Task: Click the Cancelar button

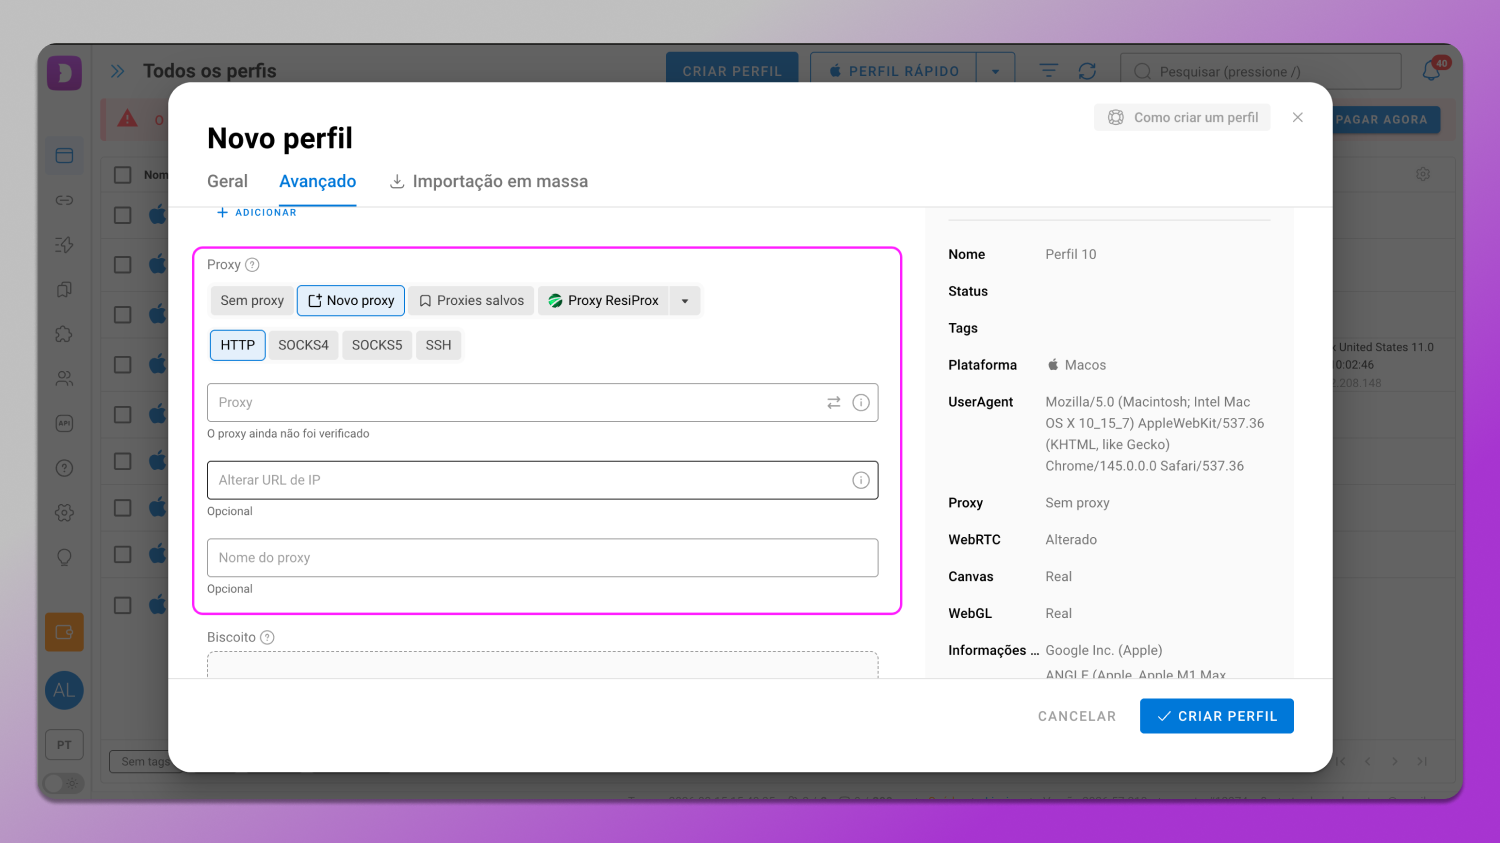Action: click(x=1076, y=716)
